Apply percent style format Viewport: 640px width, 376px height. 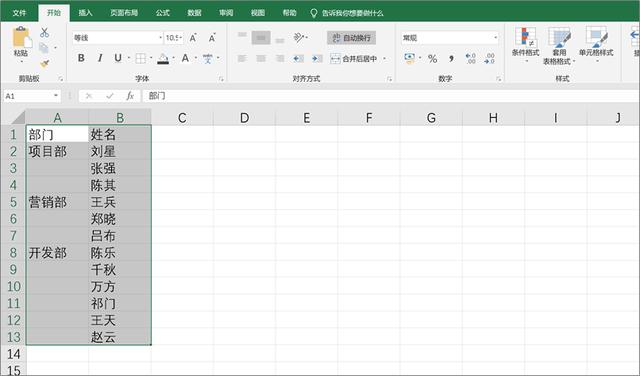tap(433, 58)
